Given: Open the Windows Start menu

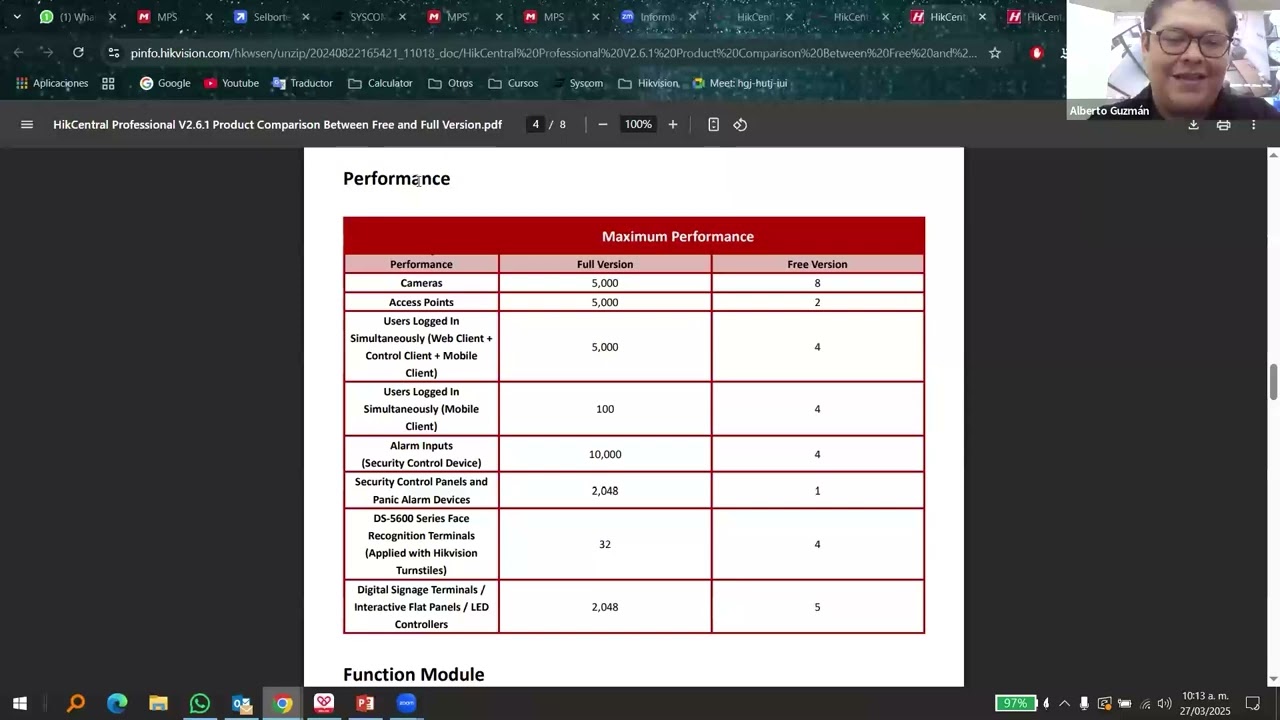Looking at the screenshot, I should click(19, 703).
